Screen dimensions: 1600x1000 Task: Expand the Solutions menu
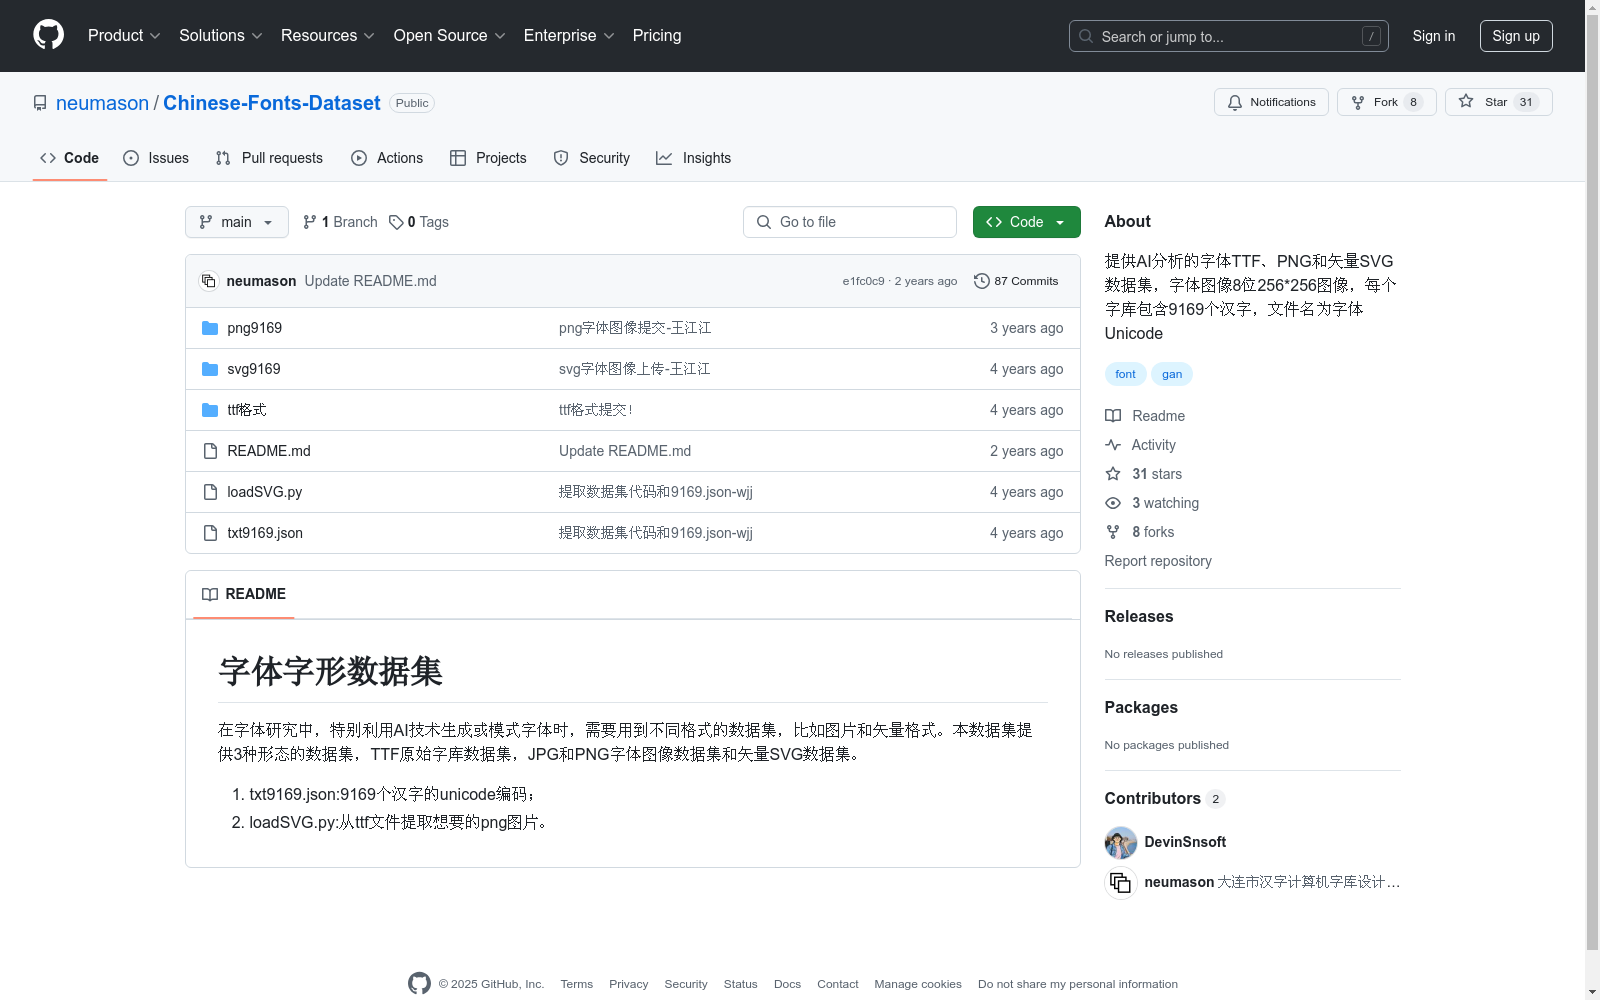tap(220, 35)
